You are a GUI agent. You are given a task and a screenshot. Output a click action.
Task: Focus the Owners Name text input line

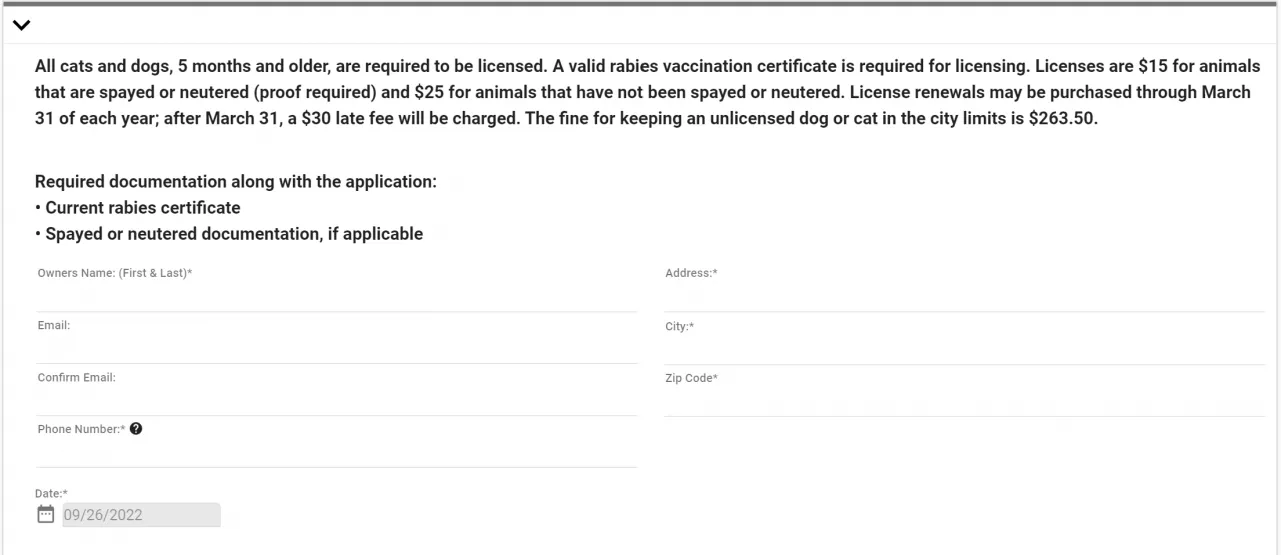(x=336, y=298)
